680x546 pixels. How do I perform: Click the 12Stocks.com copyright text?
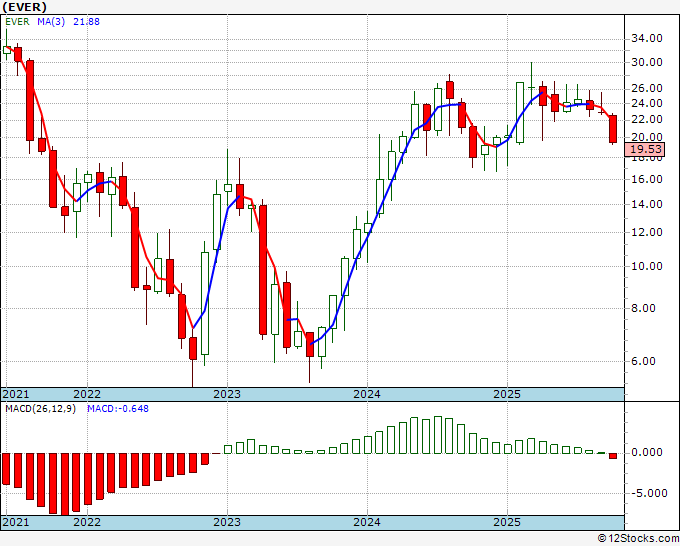pyautogui.click(x=638, y=538)
